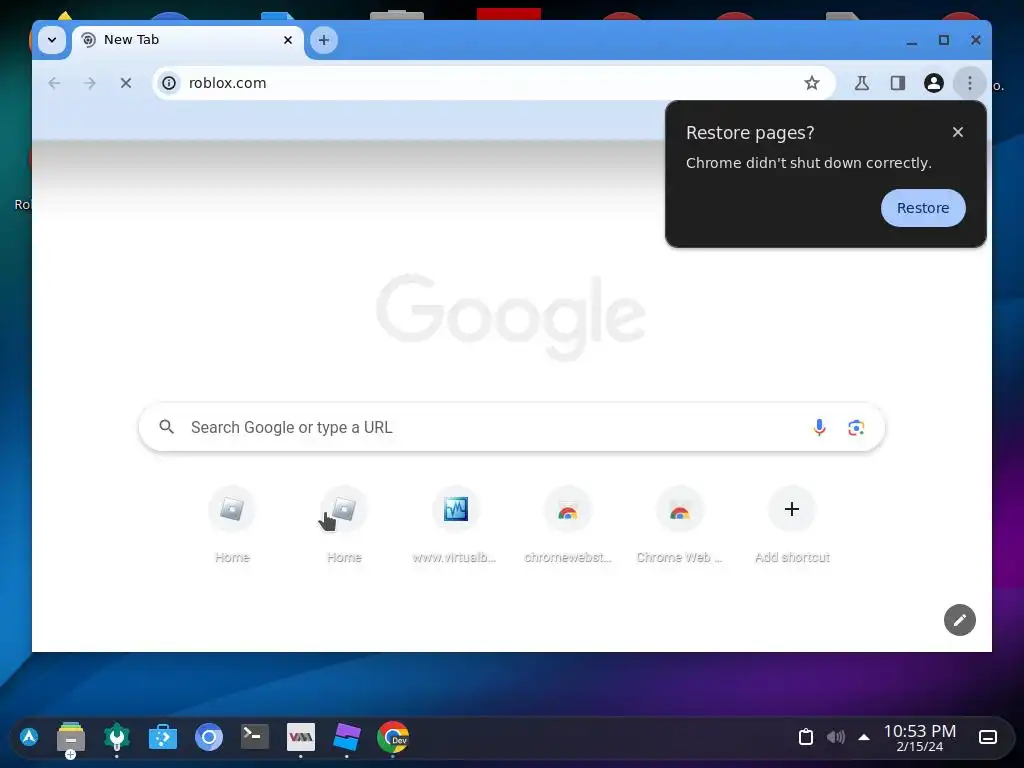The image size is (1024, 768).
Task: Open the green gear settings taskbar app
Action: tap(117, 737)
